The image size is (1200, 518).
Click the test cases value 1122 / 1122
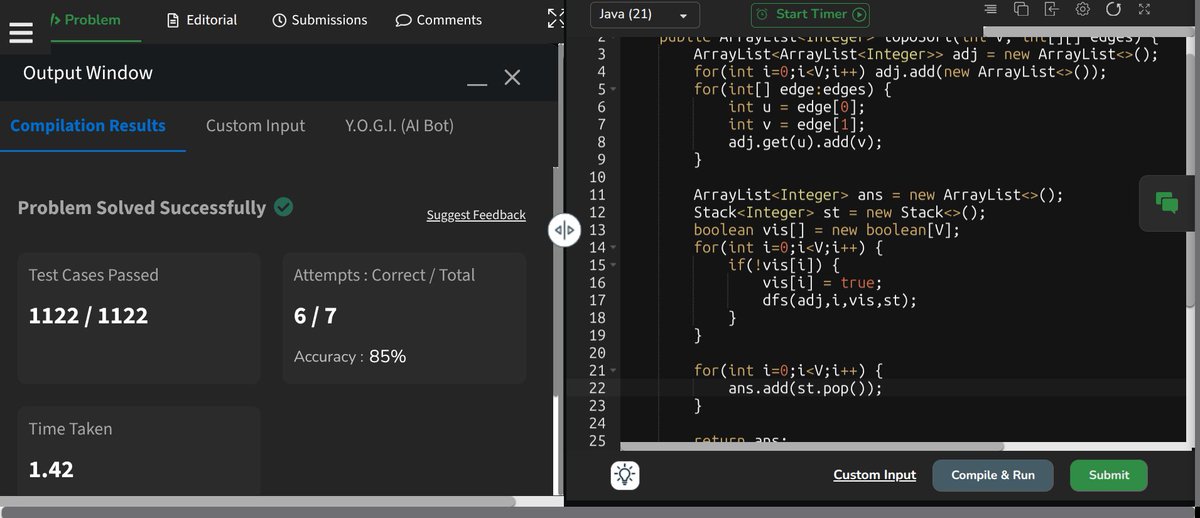[88, 316]
